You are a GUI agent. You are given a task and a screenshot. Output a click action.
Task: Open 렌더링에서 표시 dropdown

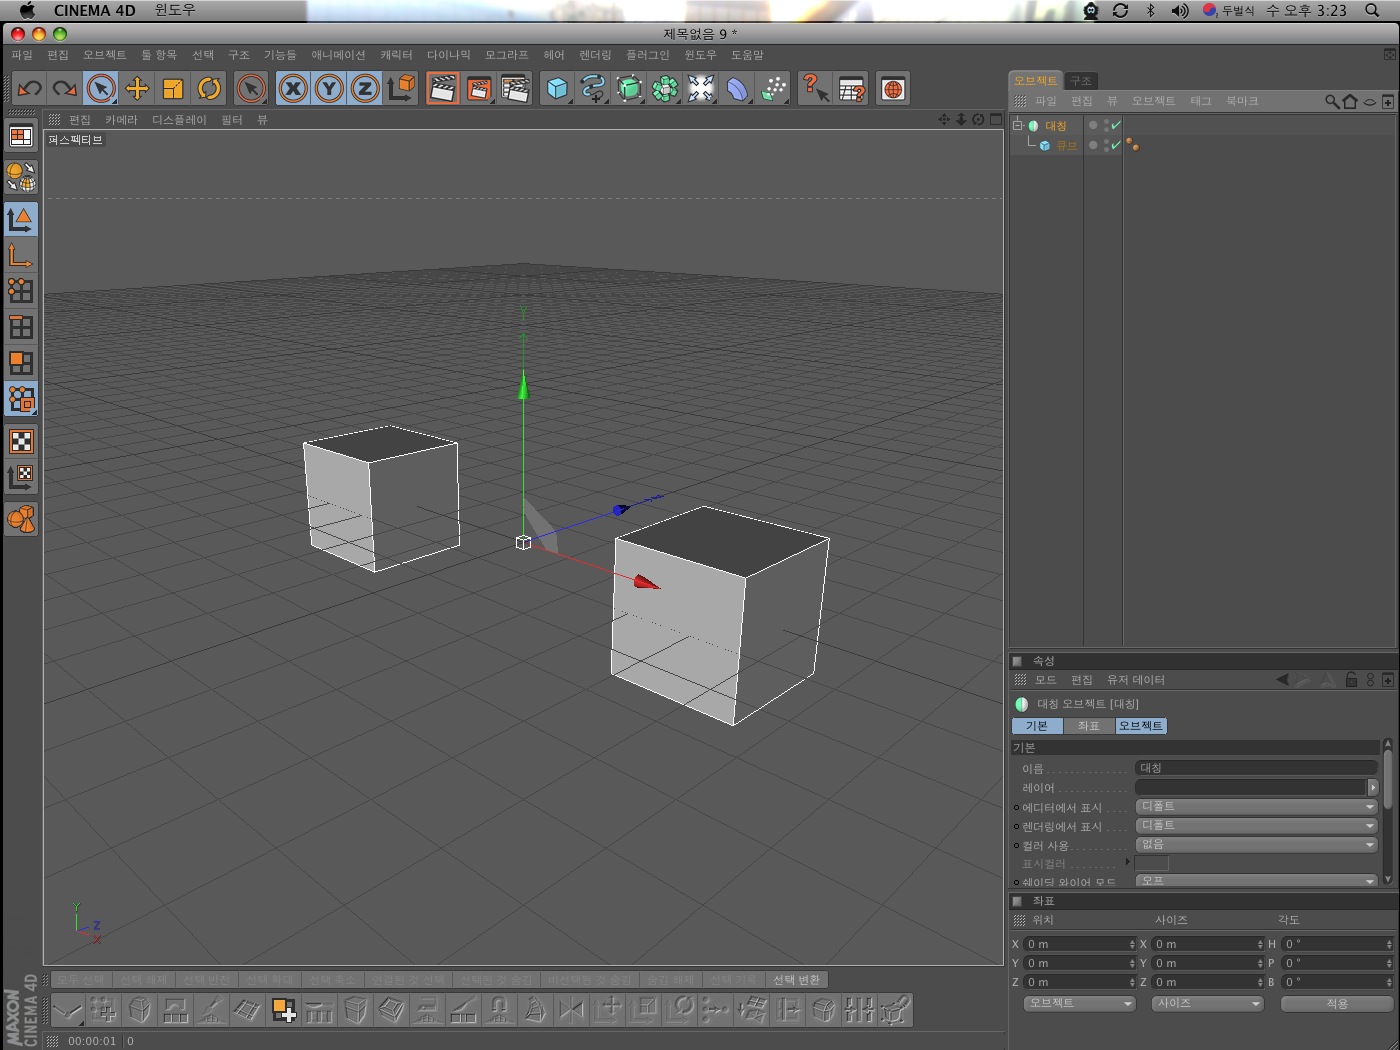[1257, 826]
